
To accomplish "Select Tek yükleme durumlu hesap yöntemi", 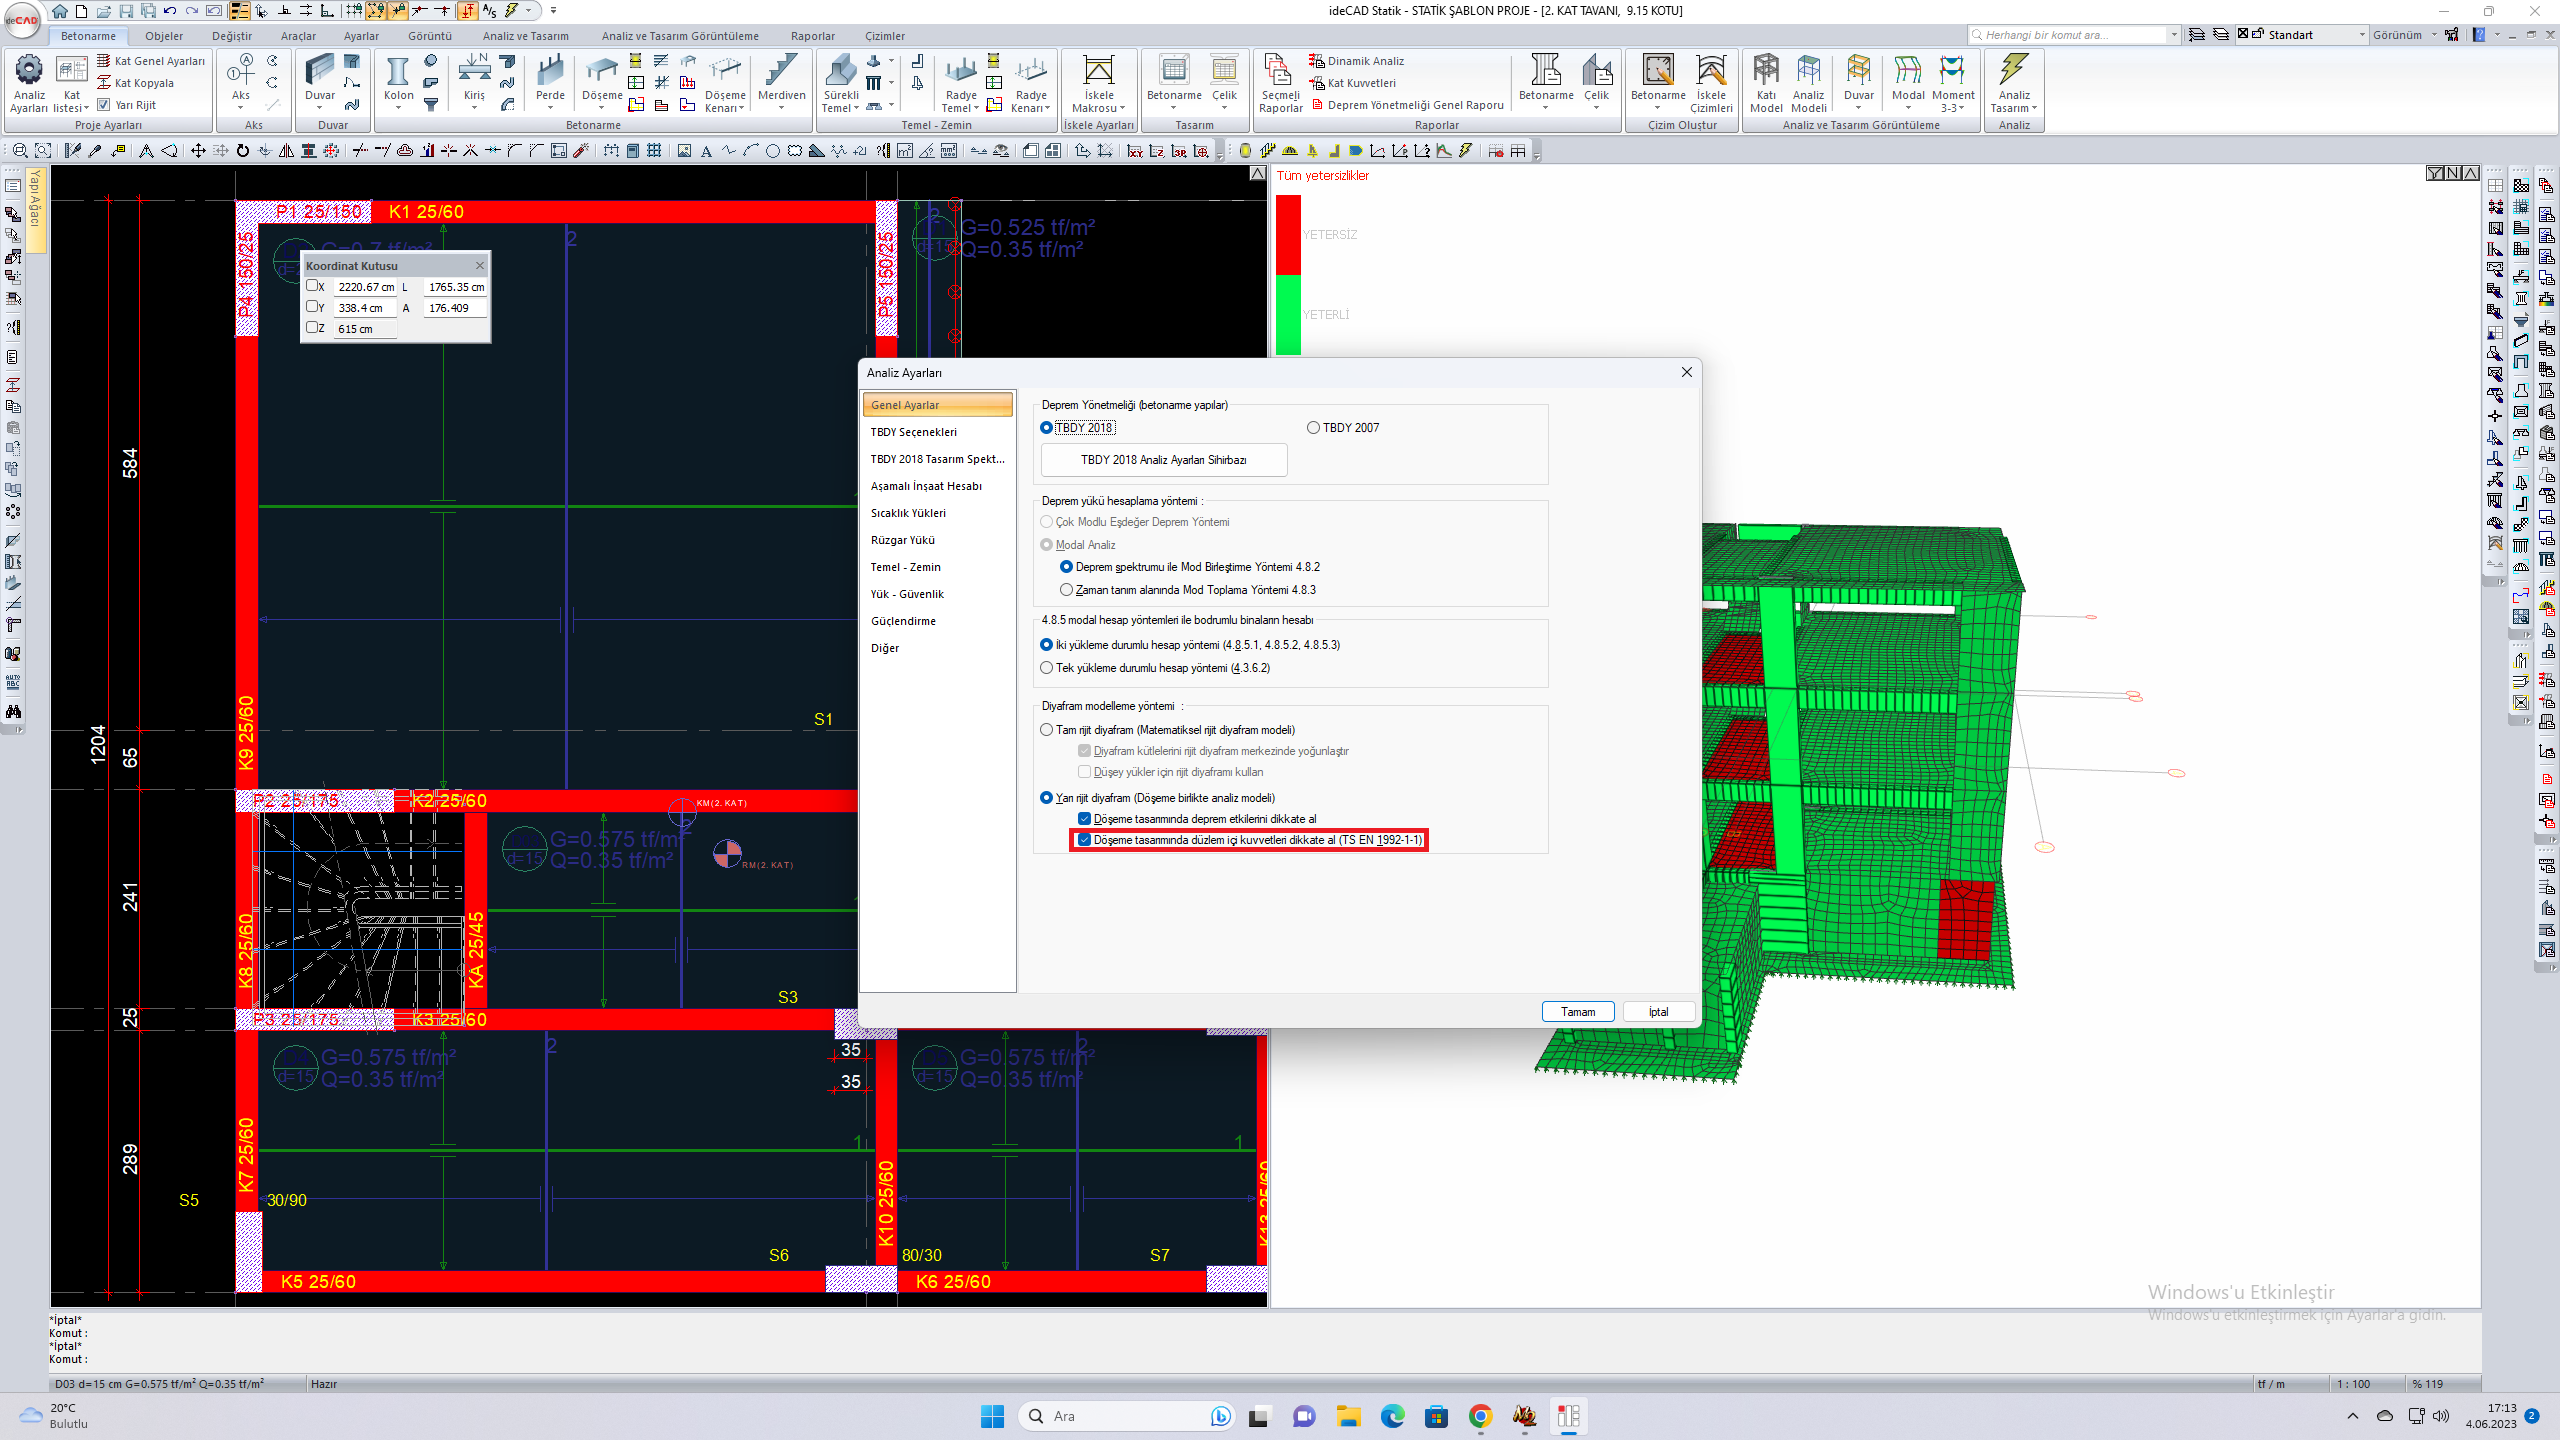I will tap(1046, 668).
